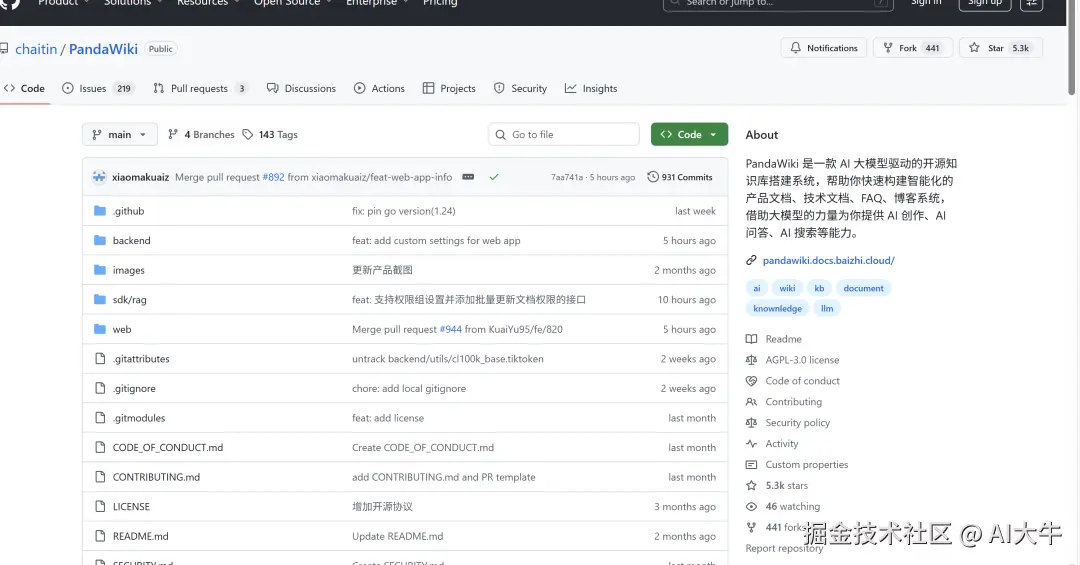This screenshot has width=1080, height=565.
Task: Click the LICENSE file icon
Action: tap(100, 506)
